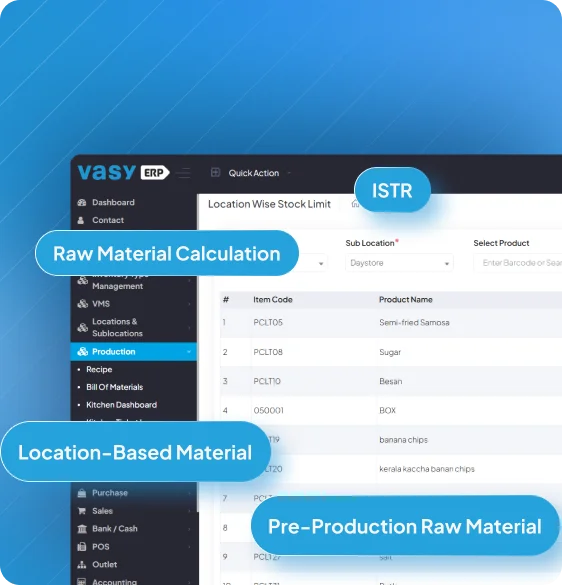Open the Sub Location Daystore dropdown

[x=399, y=263]
